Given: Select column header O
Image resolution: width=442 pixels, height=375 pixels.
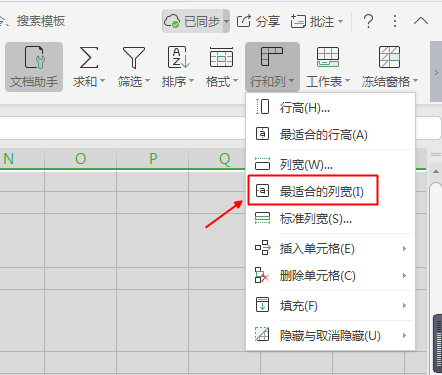Looking at the screenshot, I should pyautogui.click(x=81, y=159).
